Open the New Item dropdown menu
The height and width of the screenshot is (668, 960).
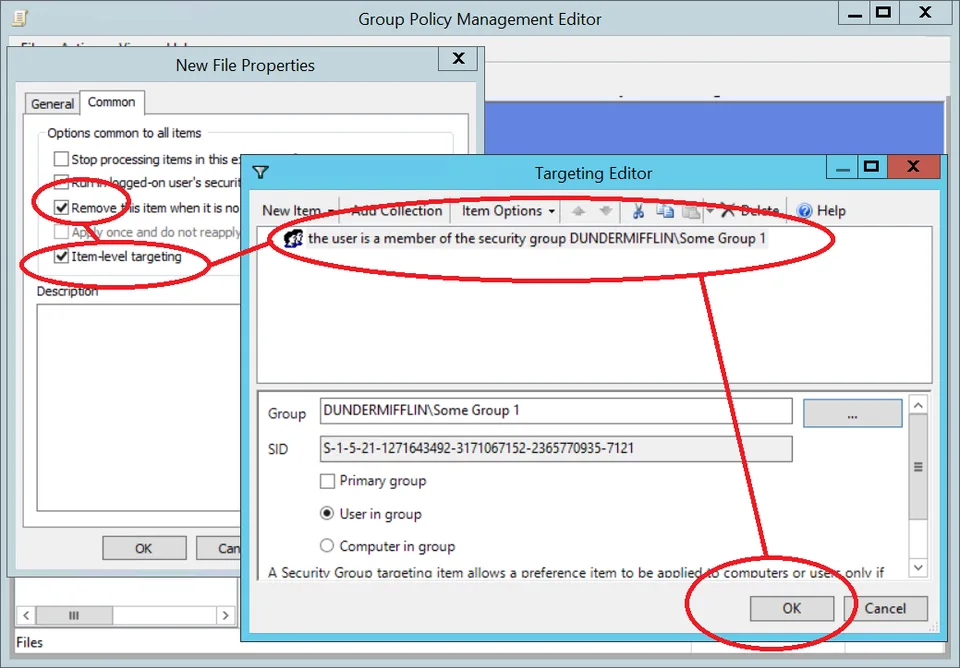[x=298, y=211]
